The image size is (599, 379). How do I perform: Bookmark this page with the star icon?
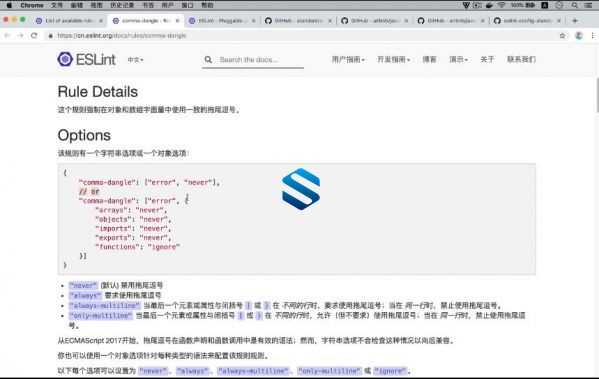[x=562, y=36]
